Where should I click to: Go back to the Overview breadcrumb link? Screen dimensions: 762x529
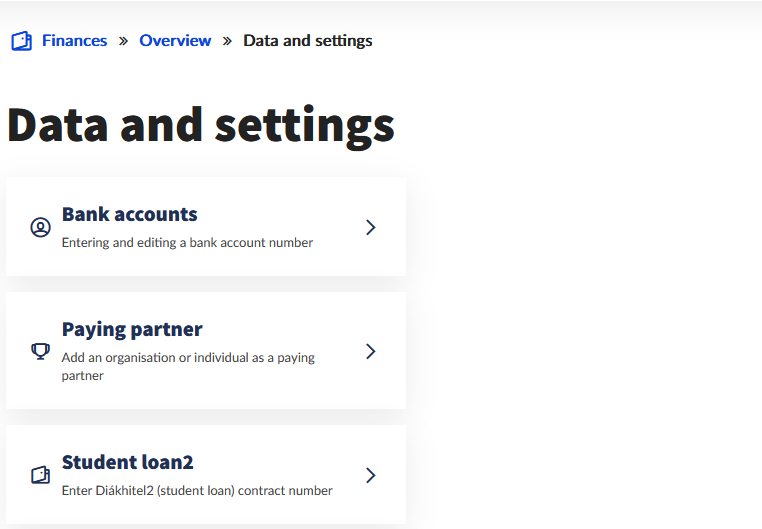point(175,41)
